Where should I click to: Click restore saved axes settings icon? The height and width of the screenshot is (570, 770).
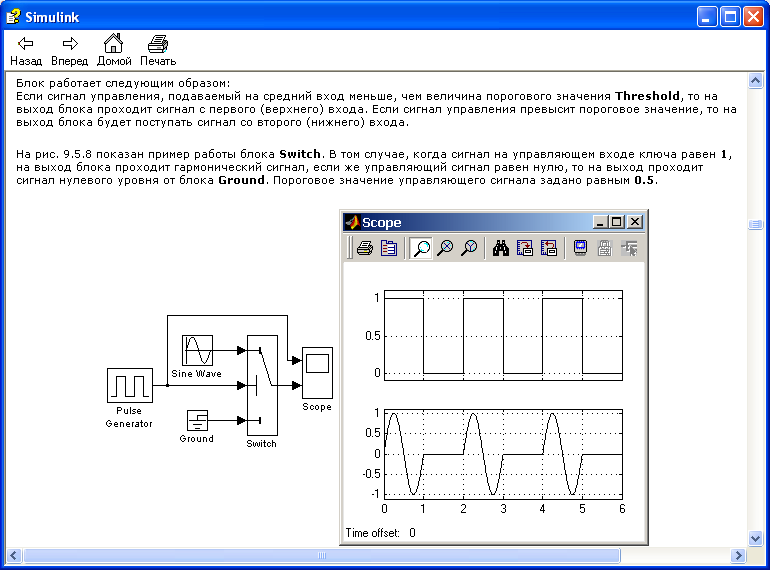(x=549, y=248)
